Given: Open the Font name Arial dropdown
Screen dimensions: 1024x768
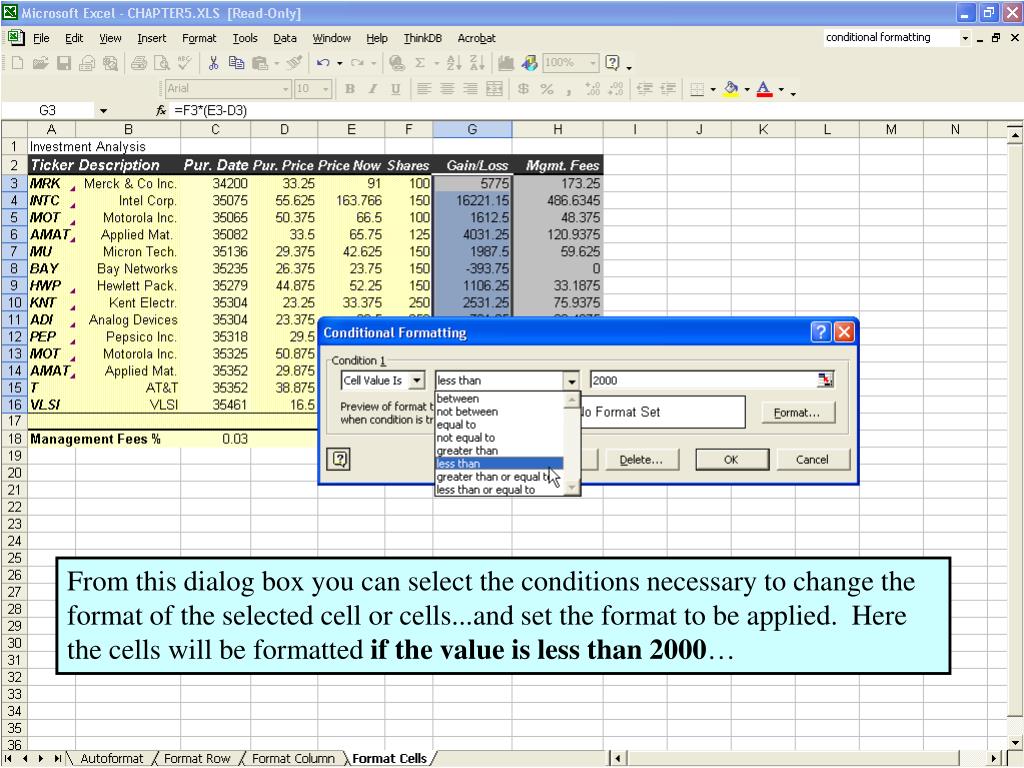Looking at the screenshot, I should pos(285,89).
